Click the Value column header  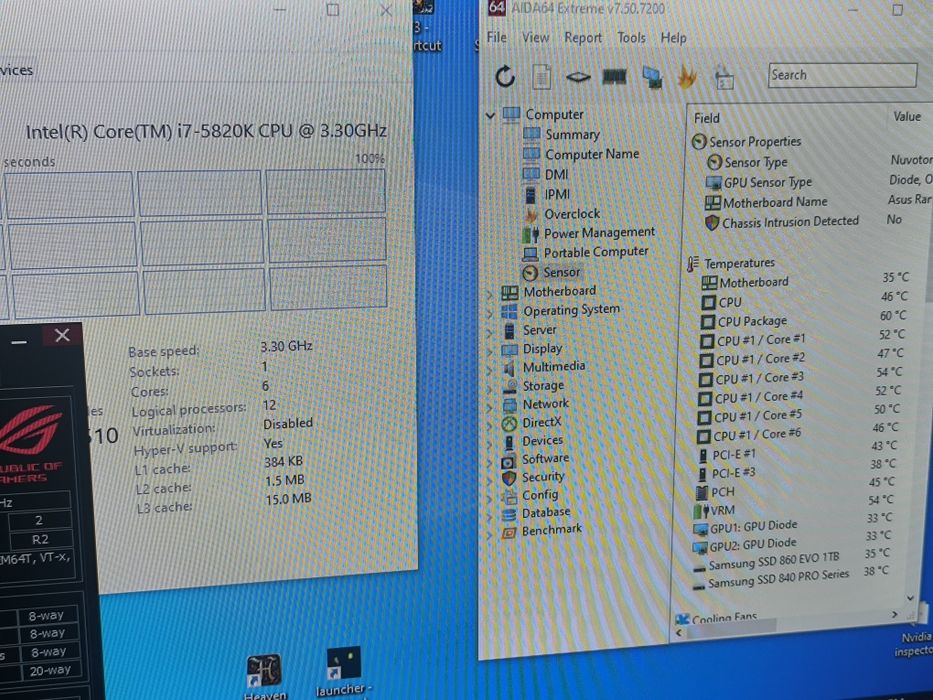(x=907, y=116)
